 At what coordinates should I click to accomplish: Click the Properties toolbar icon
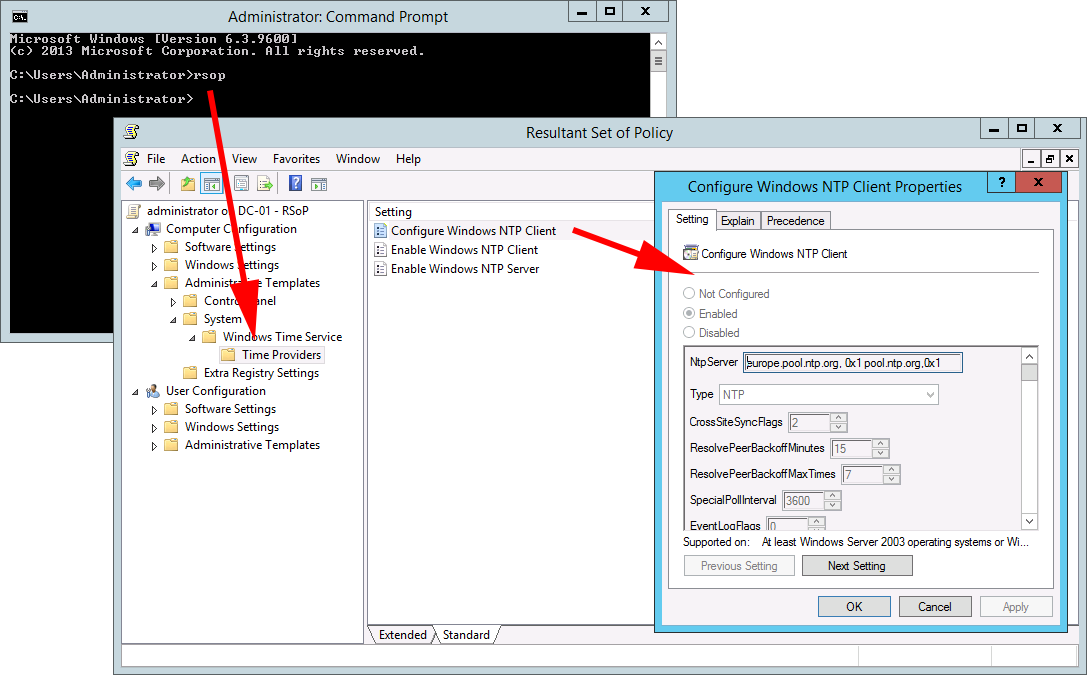click(240, 183)
